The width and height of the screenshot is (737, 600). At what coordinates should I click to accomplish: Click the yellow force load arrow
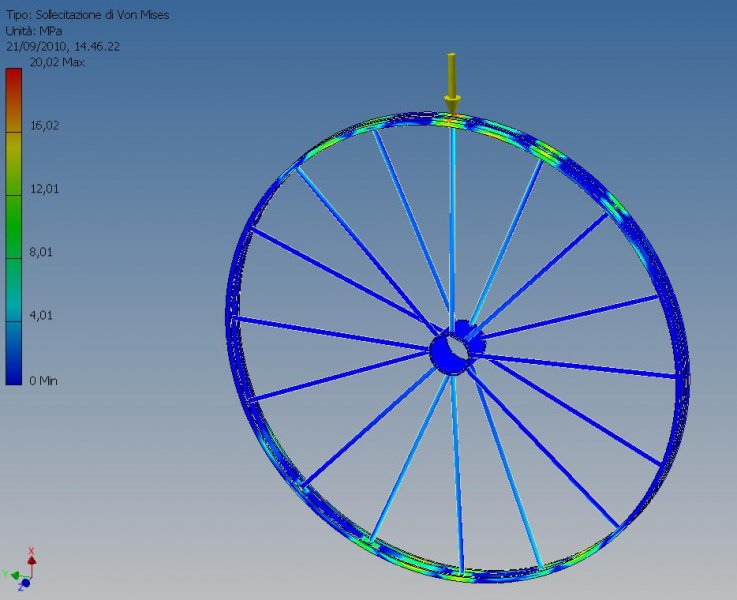tap(452, 83)
